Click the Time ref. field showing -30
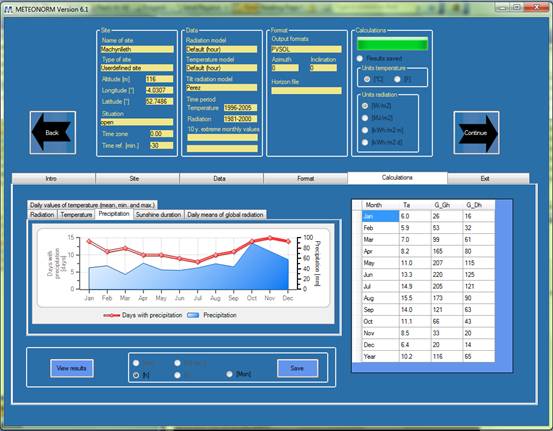This screenshot has width=553, height=431. click(162, 145)
